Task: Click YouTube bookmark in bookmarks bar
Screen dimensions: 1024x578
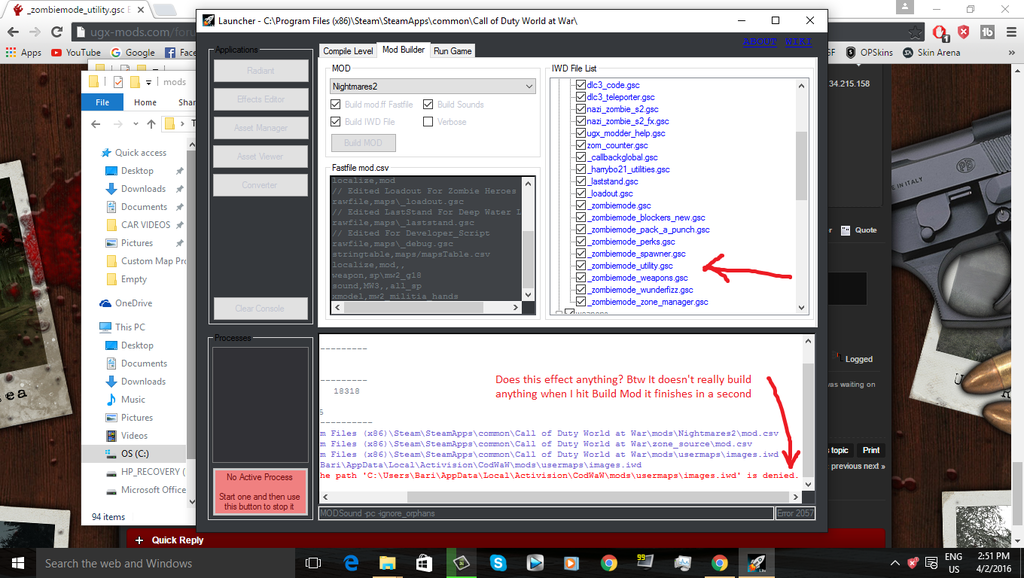Action: 76,52
